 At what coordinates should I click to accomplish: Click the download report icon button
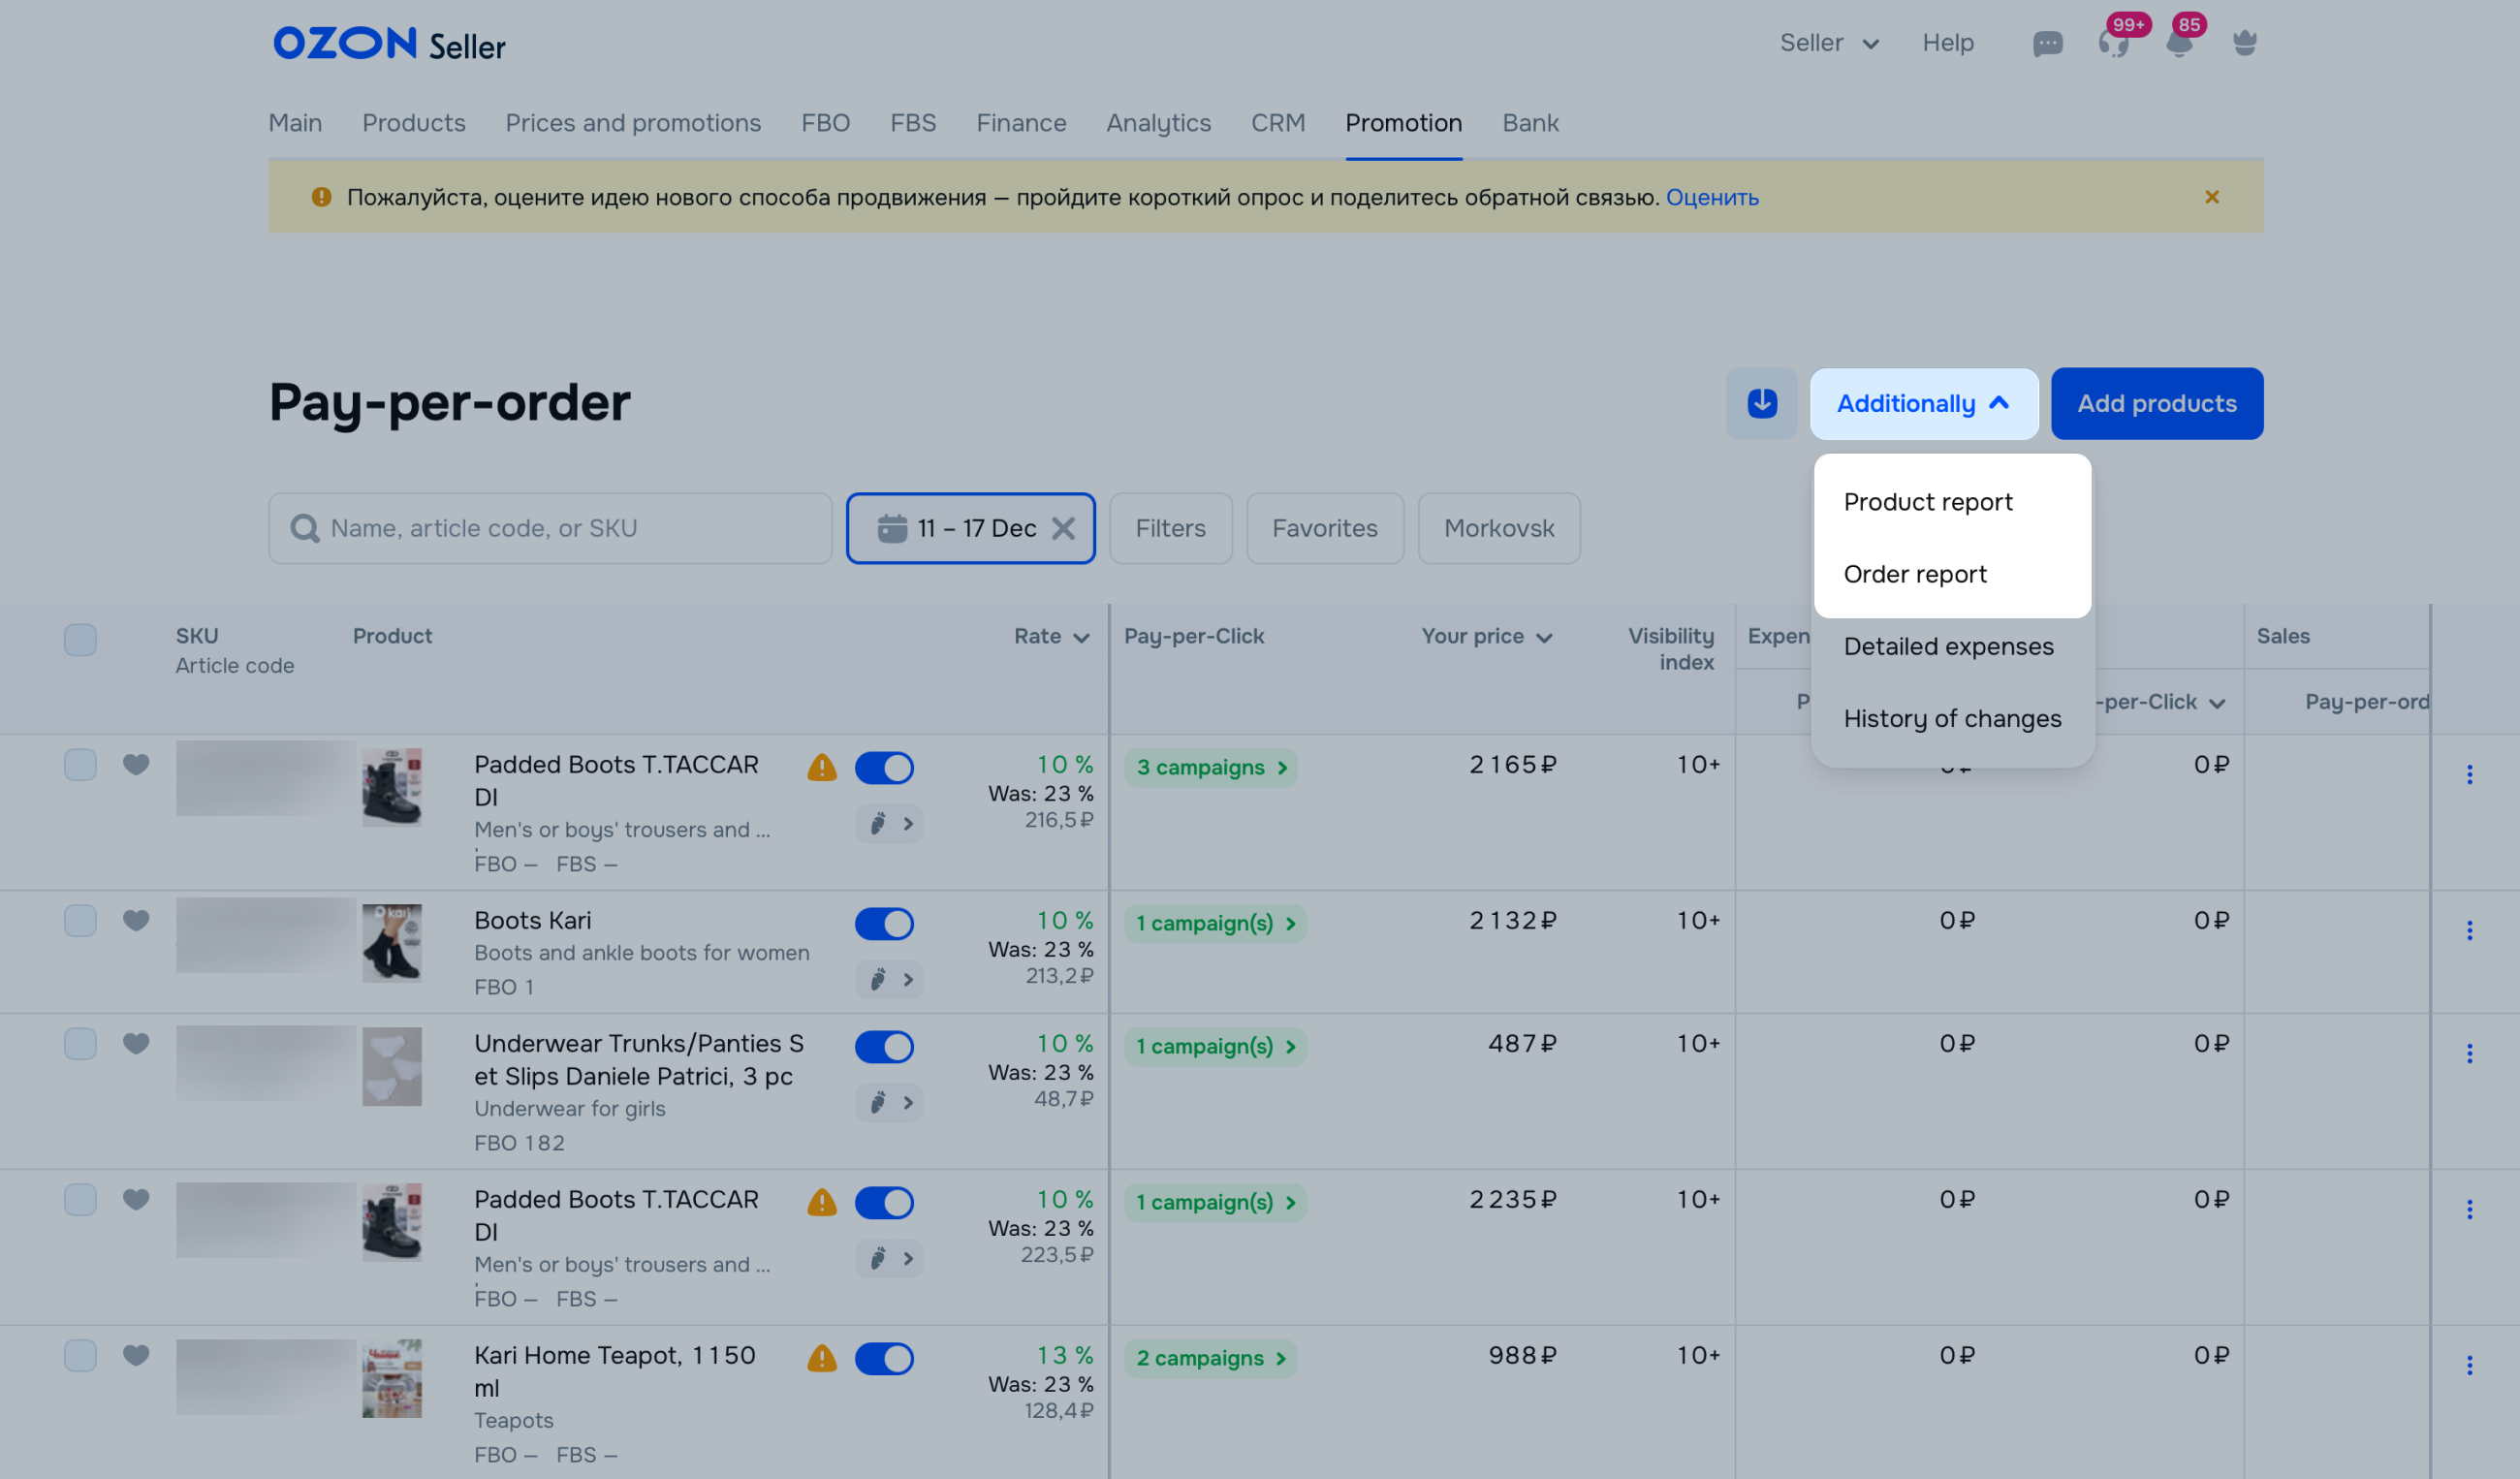tap(1761, 403)
